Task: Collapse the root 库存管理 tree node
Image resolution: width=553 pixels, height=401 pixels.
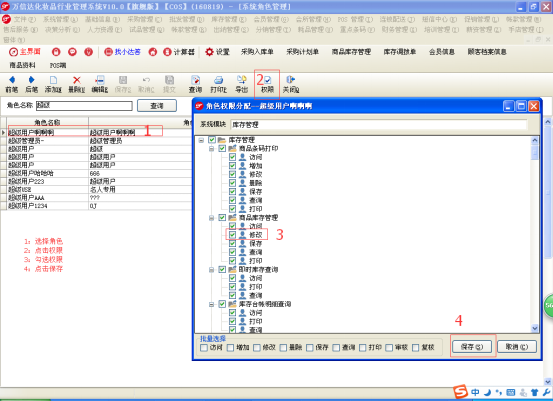Action: coord(201,140)
